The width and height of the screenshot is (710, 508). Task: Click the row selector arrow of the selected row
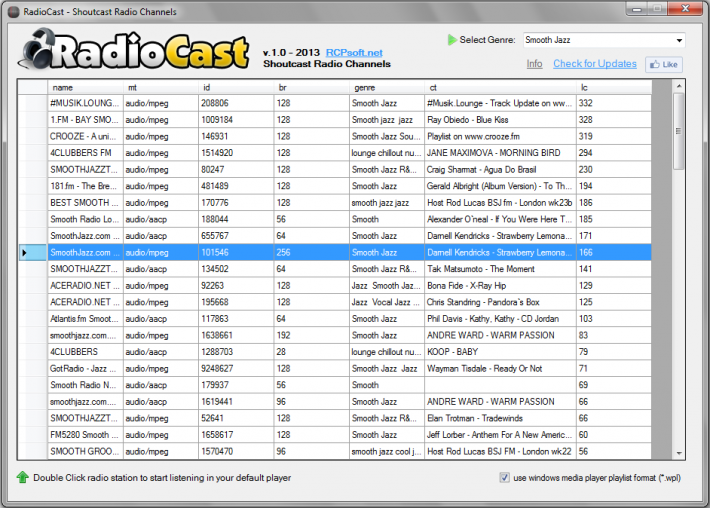pyautogui.click(x=24, y=253)
